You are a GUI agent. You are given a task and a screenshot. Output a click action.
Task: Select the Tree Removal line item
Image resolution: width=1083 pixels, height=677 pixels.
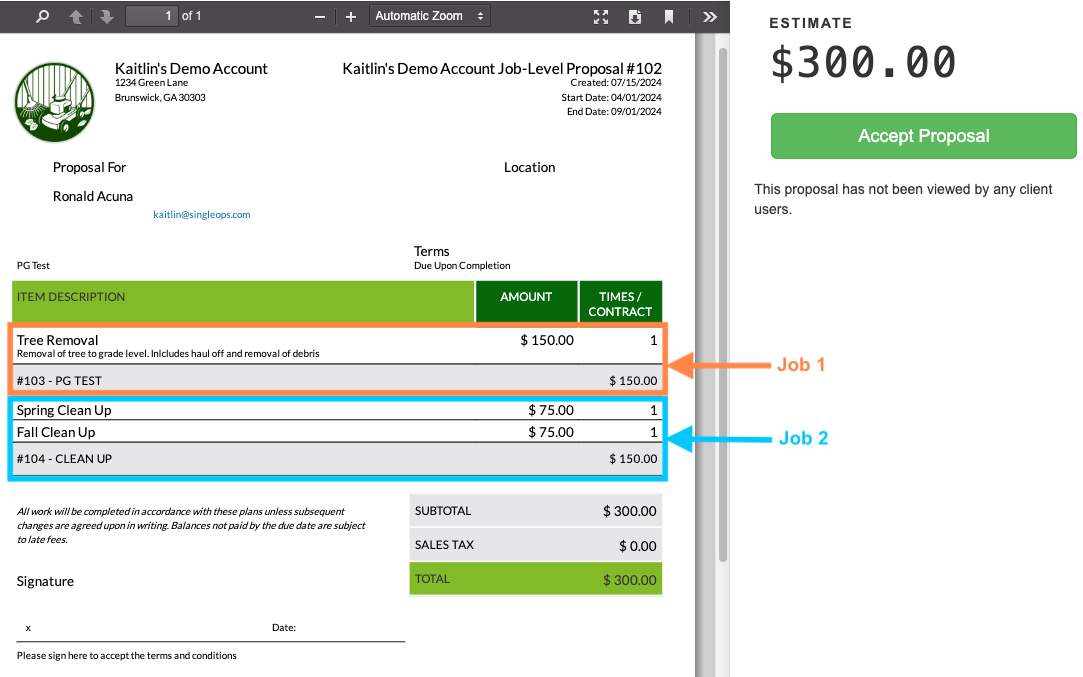point(58,340)
